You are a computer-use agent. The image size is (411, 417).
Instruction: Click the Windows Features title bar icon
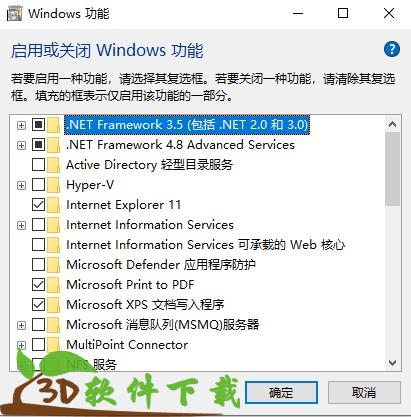[14, 14]
